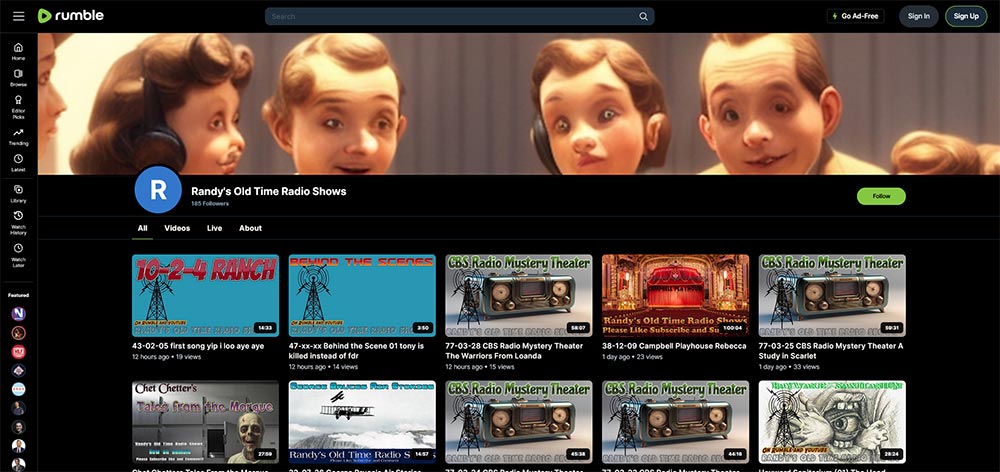Open Latest in the sidebar
1000x472 pixels.
[18, 163]
